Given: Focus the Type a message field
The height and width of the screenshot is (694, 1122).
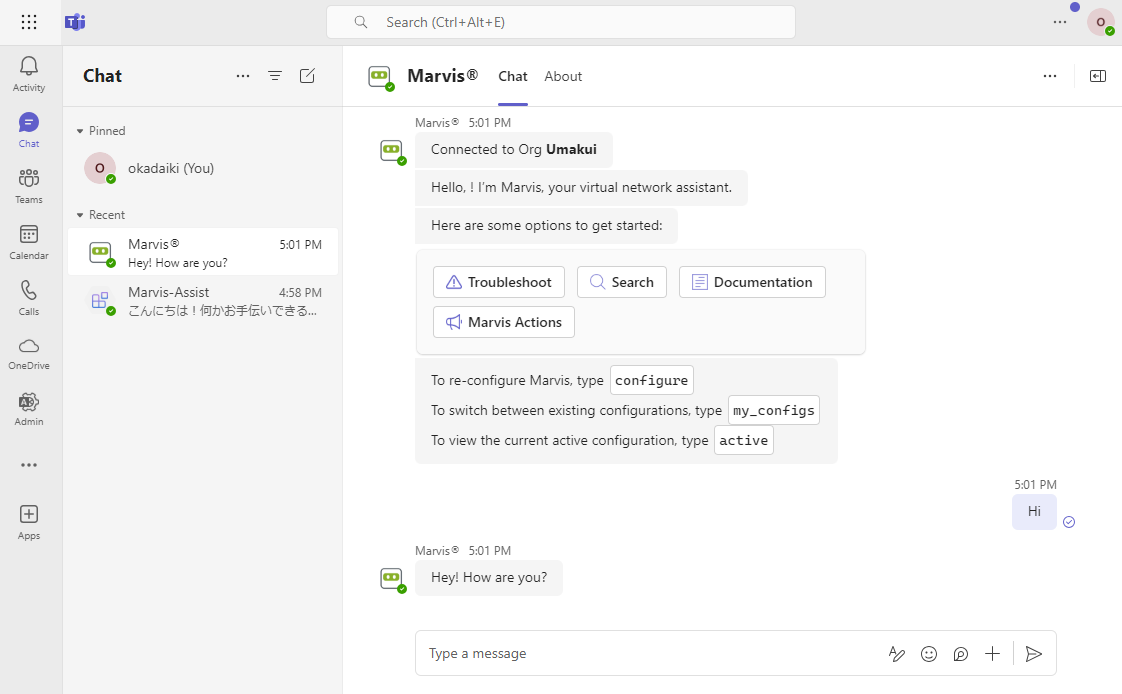Looking at the screenshot, I should tap(640, 654).
